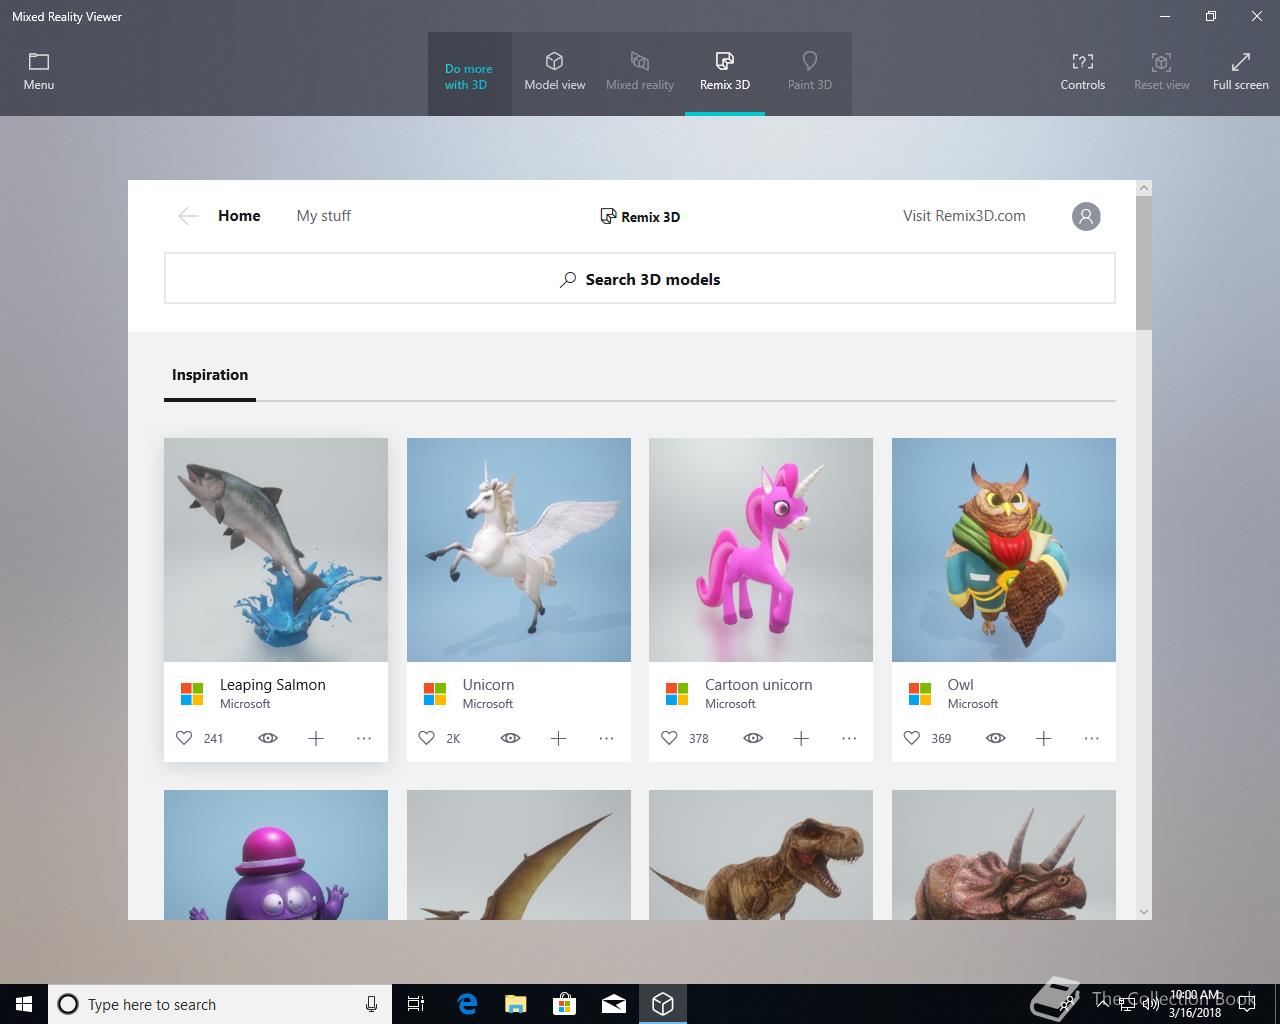Add Leaping Salmon with plus icon

click(316, 738)
